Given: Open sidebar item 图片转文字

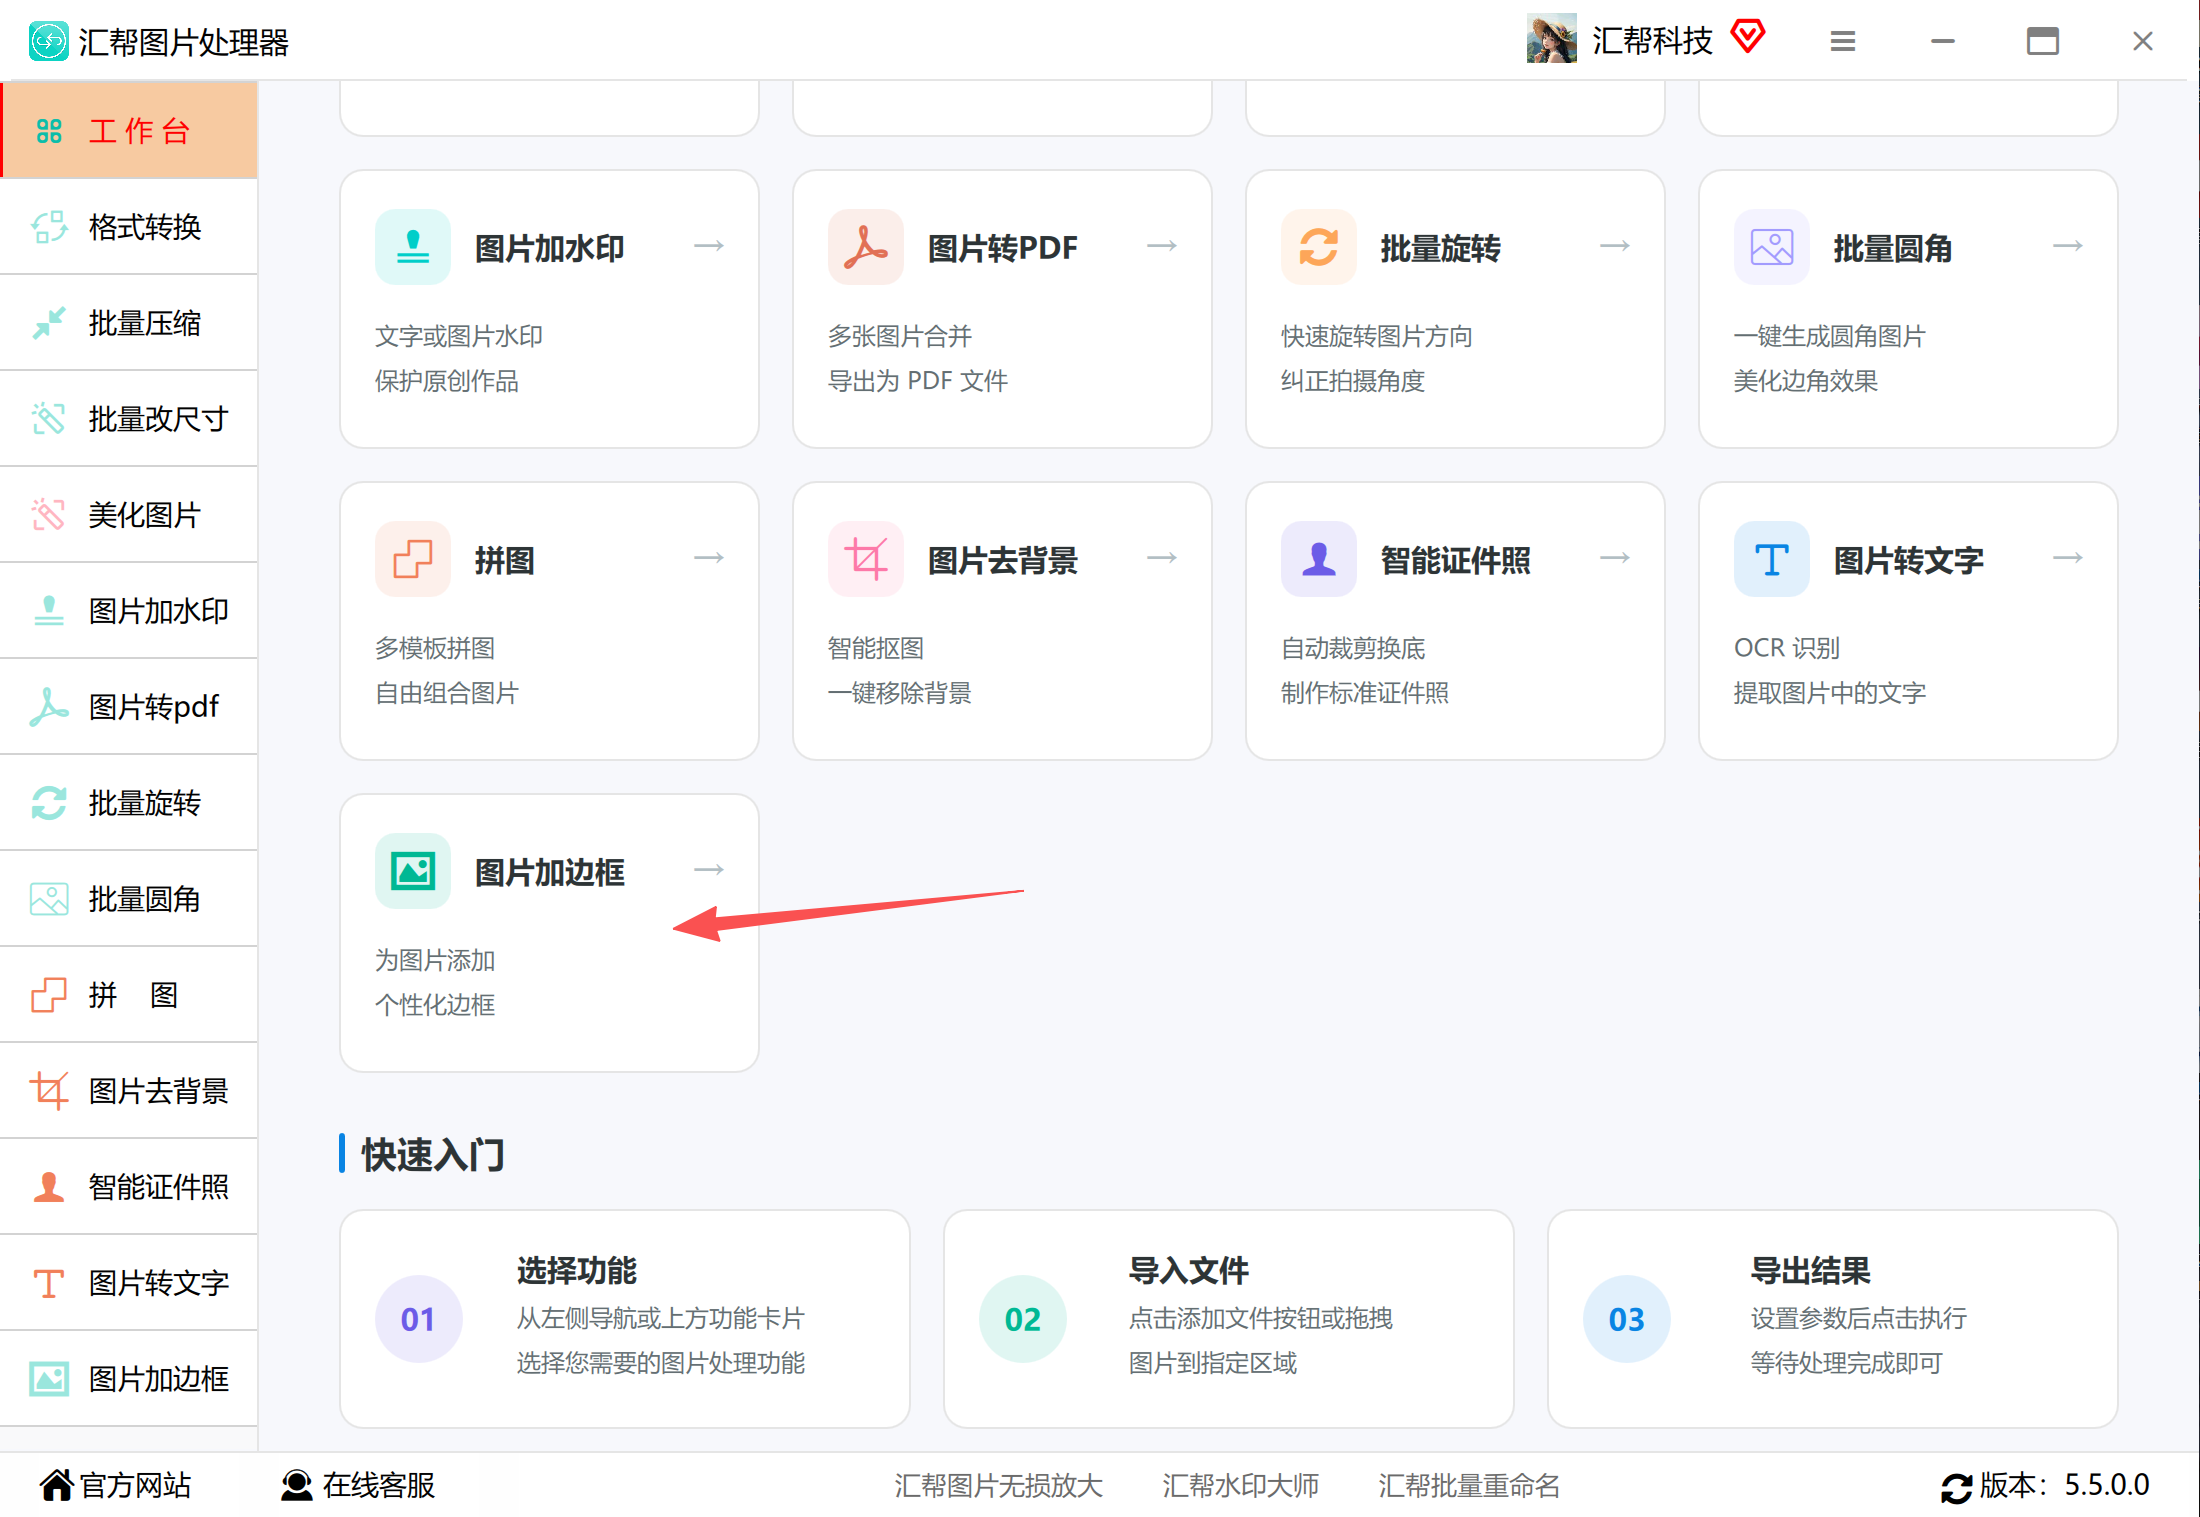Looking at the screenshot, I should [129, 1283].
